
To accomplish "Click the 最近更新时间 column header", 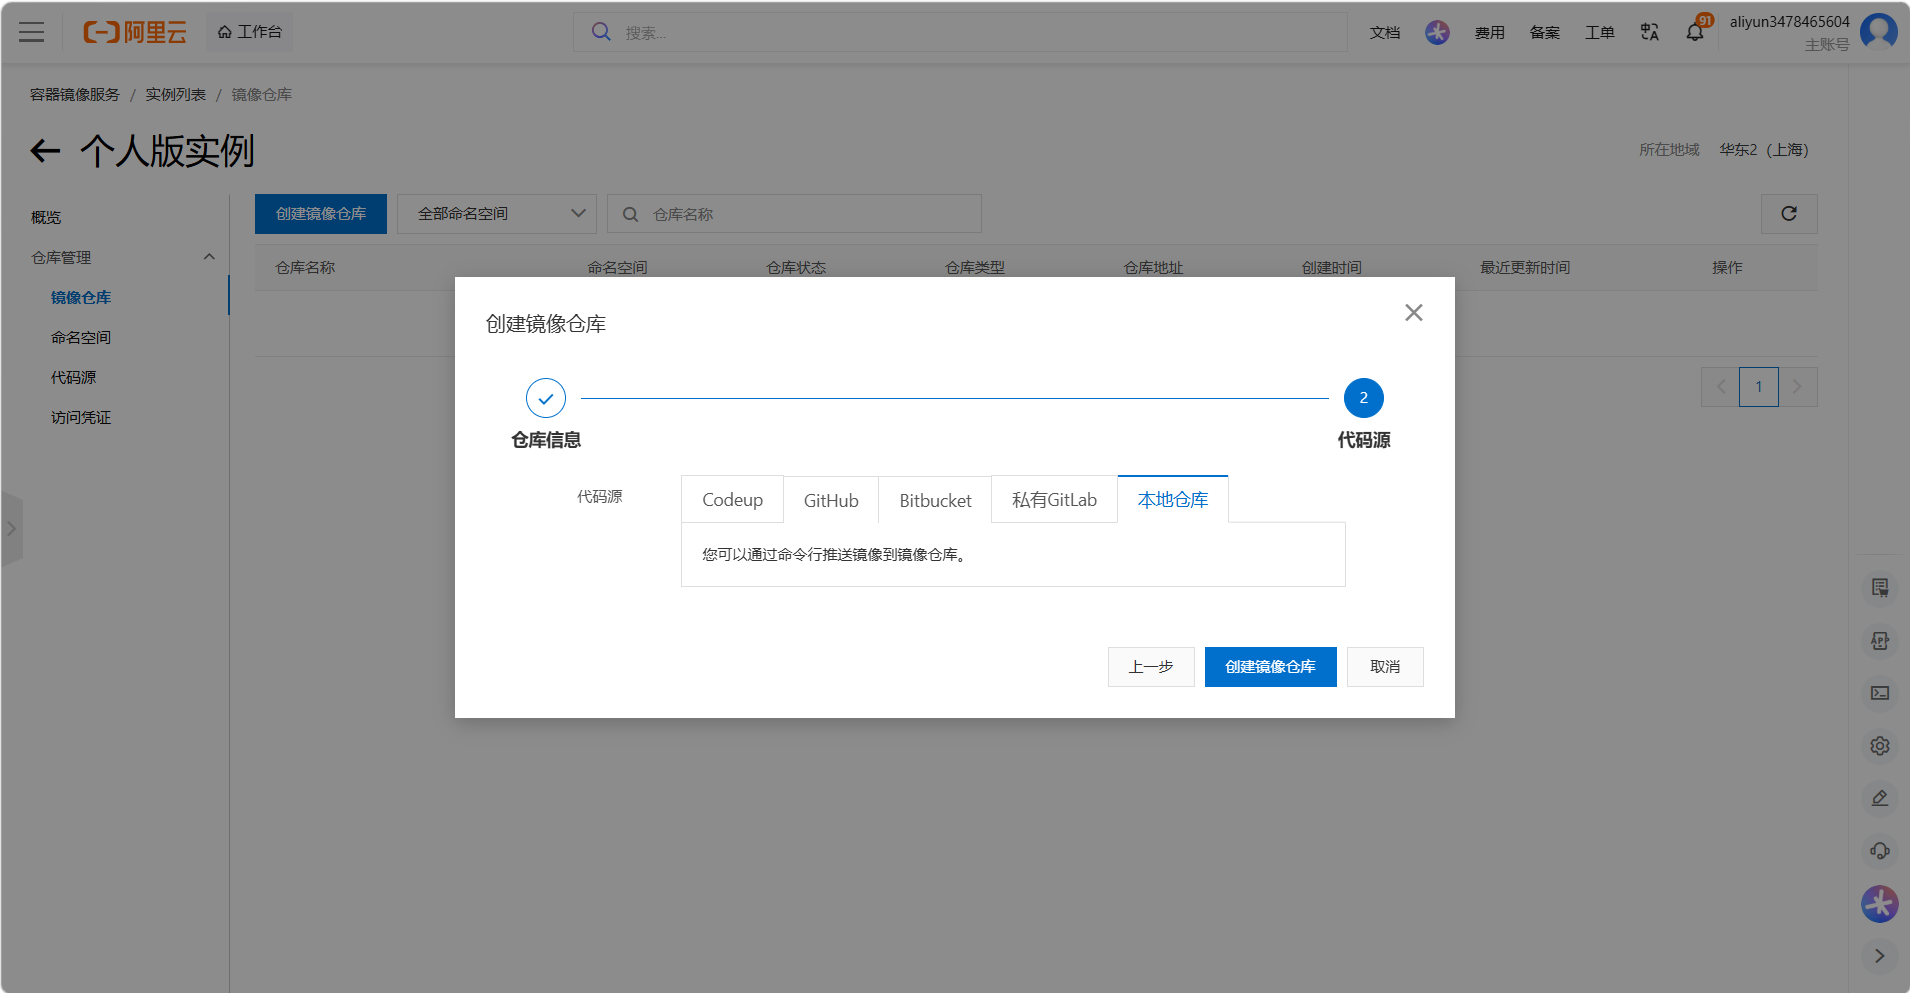I will coord(1525,268).
